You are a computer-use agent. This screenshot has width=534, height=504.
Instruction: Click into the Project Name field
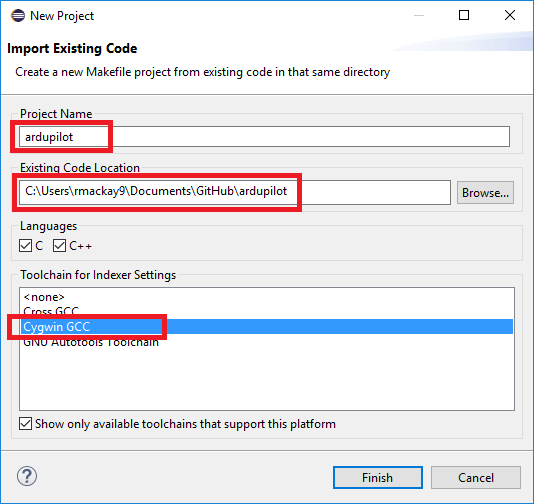264,137
